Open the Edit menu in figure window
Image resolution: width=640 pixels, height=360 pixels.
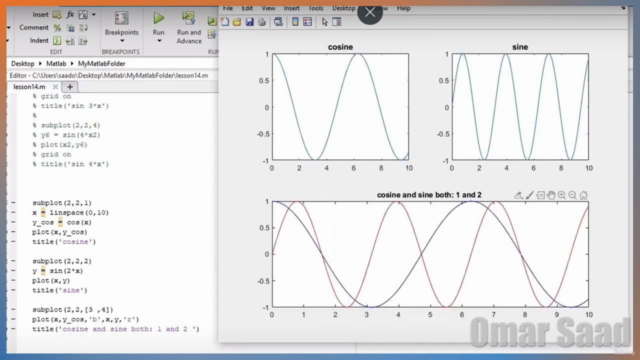247,8
